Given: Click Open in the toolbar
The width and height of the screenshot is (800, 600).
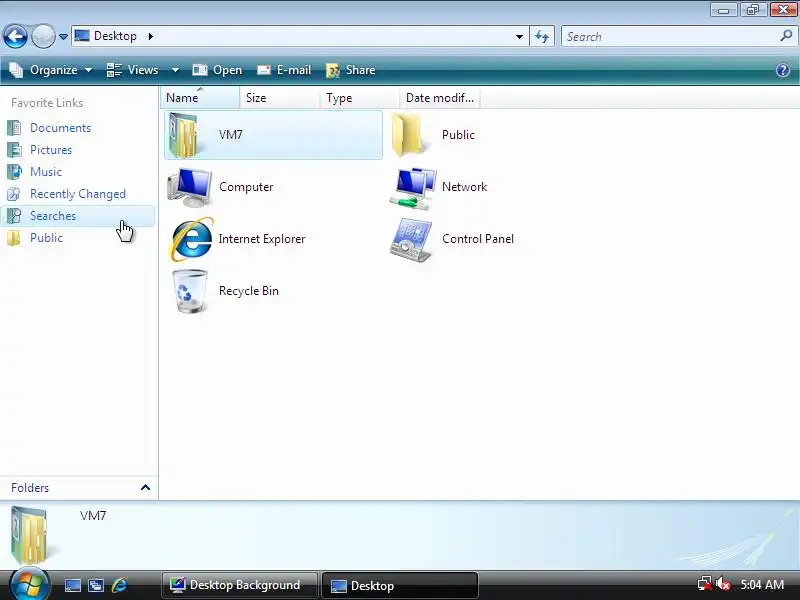Looking at the screenshot, I should pos(217,70).
